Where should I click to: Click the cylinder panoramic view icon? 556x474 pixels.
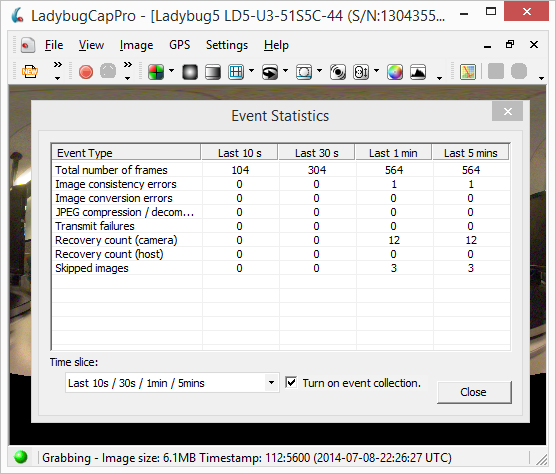click(213, 72)
